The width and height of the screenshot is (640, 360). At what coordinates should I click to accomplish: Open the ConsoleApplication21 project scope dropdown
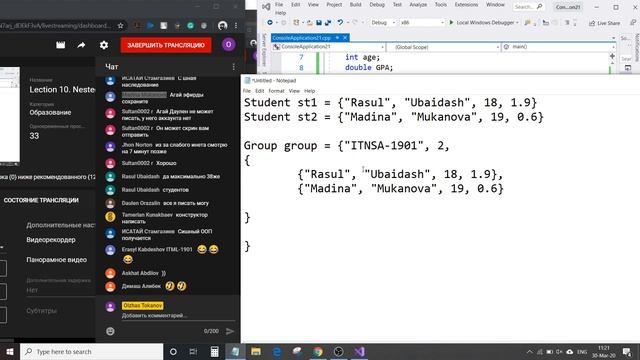tap(329, 47)
